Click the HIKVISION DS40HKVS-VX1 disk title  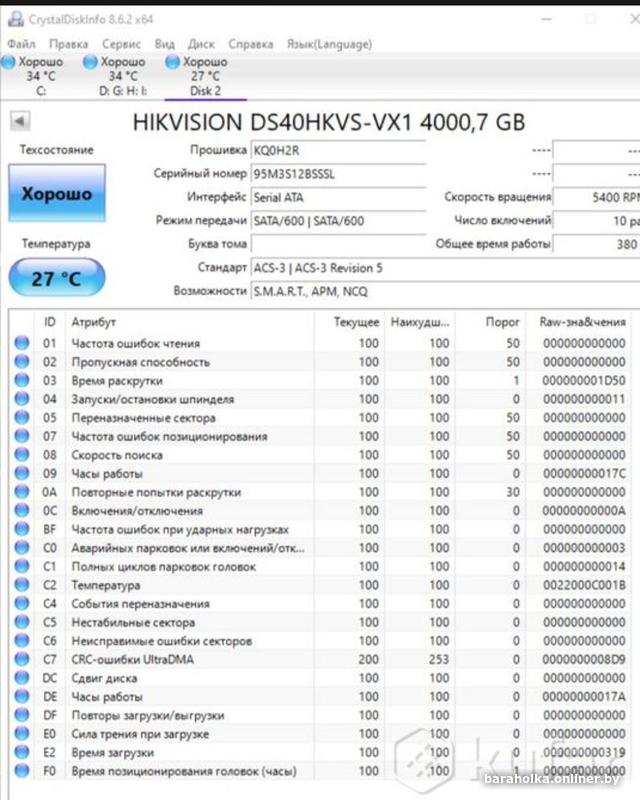[329, 122]
